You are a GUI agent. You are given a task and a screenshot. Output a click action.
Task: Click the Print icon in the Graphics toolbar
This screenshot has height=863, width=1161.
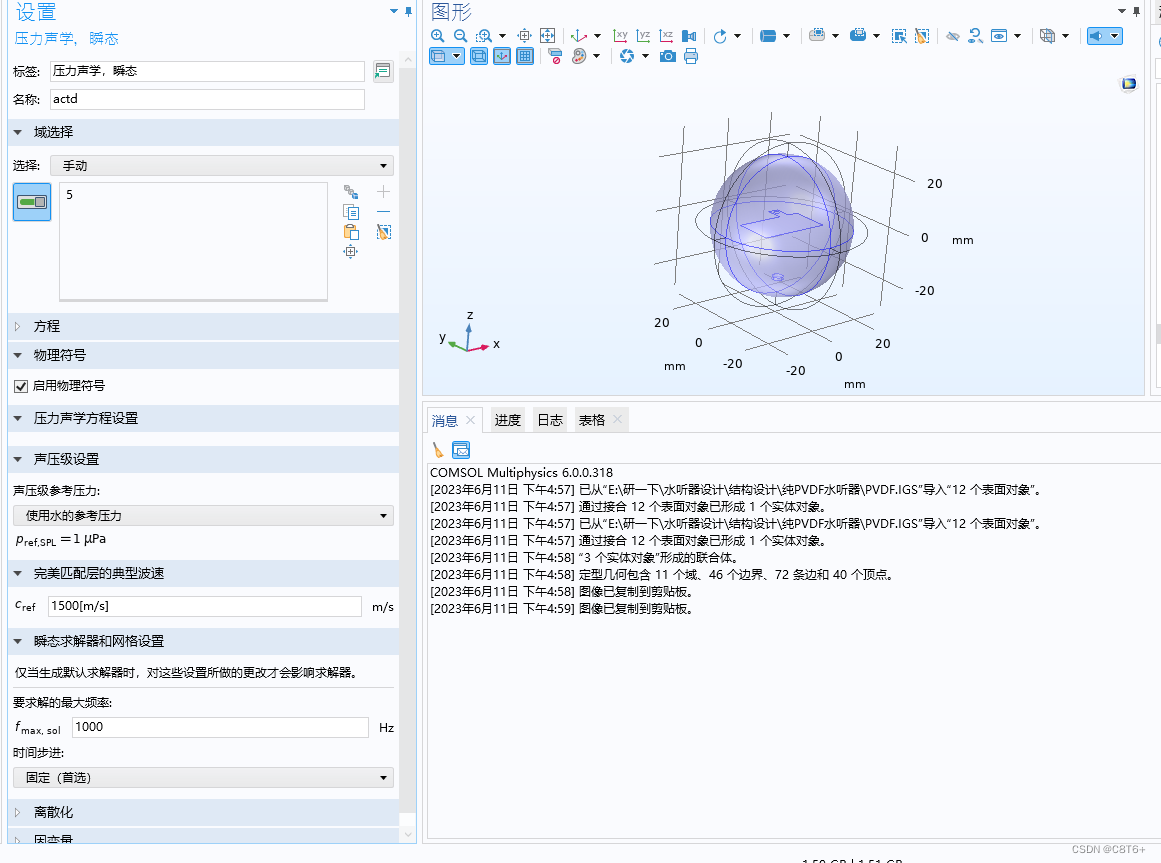(x=692, y=56)
